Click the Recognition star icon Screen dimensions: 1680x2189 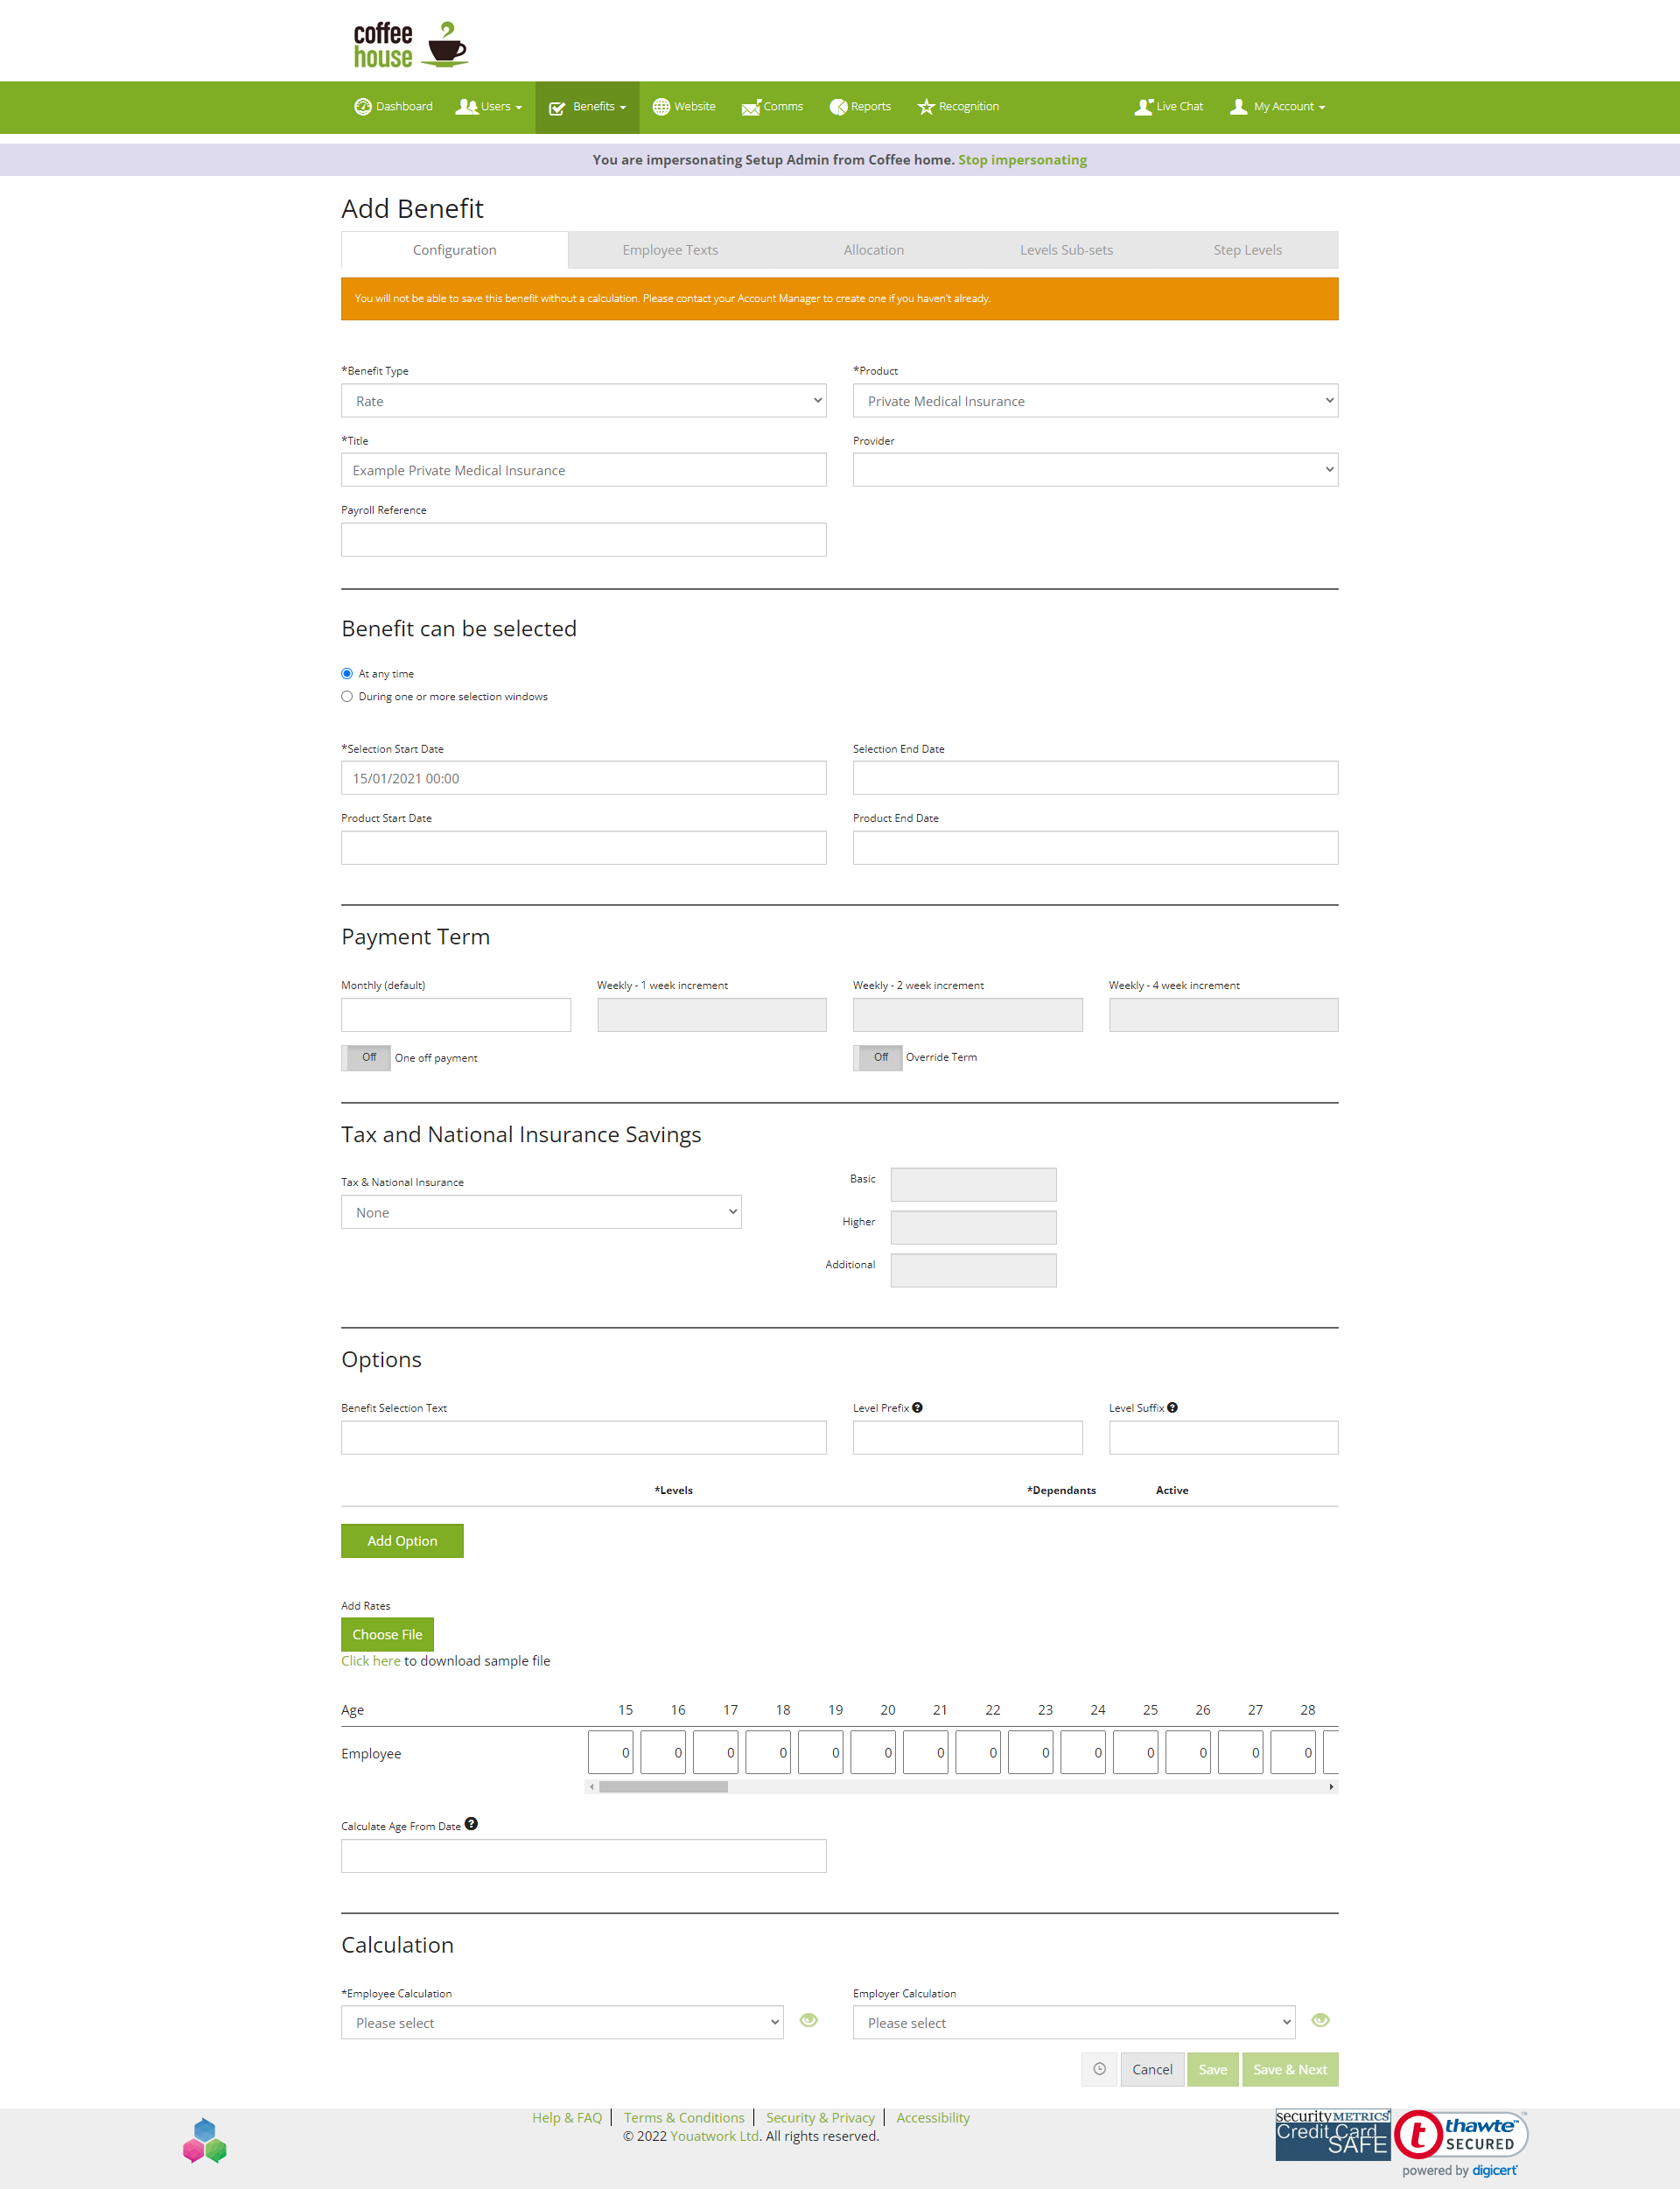926,107
